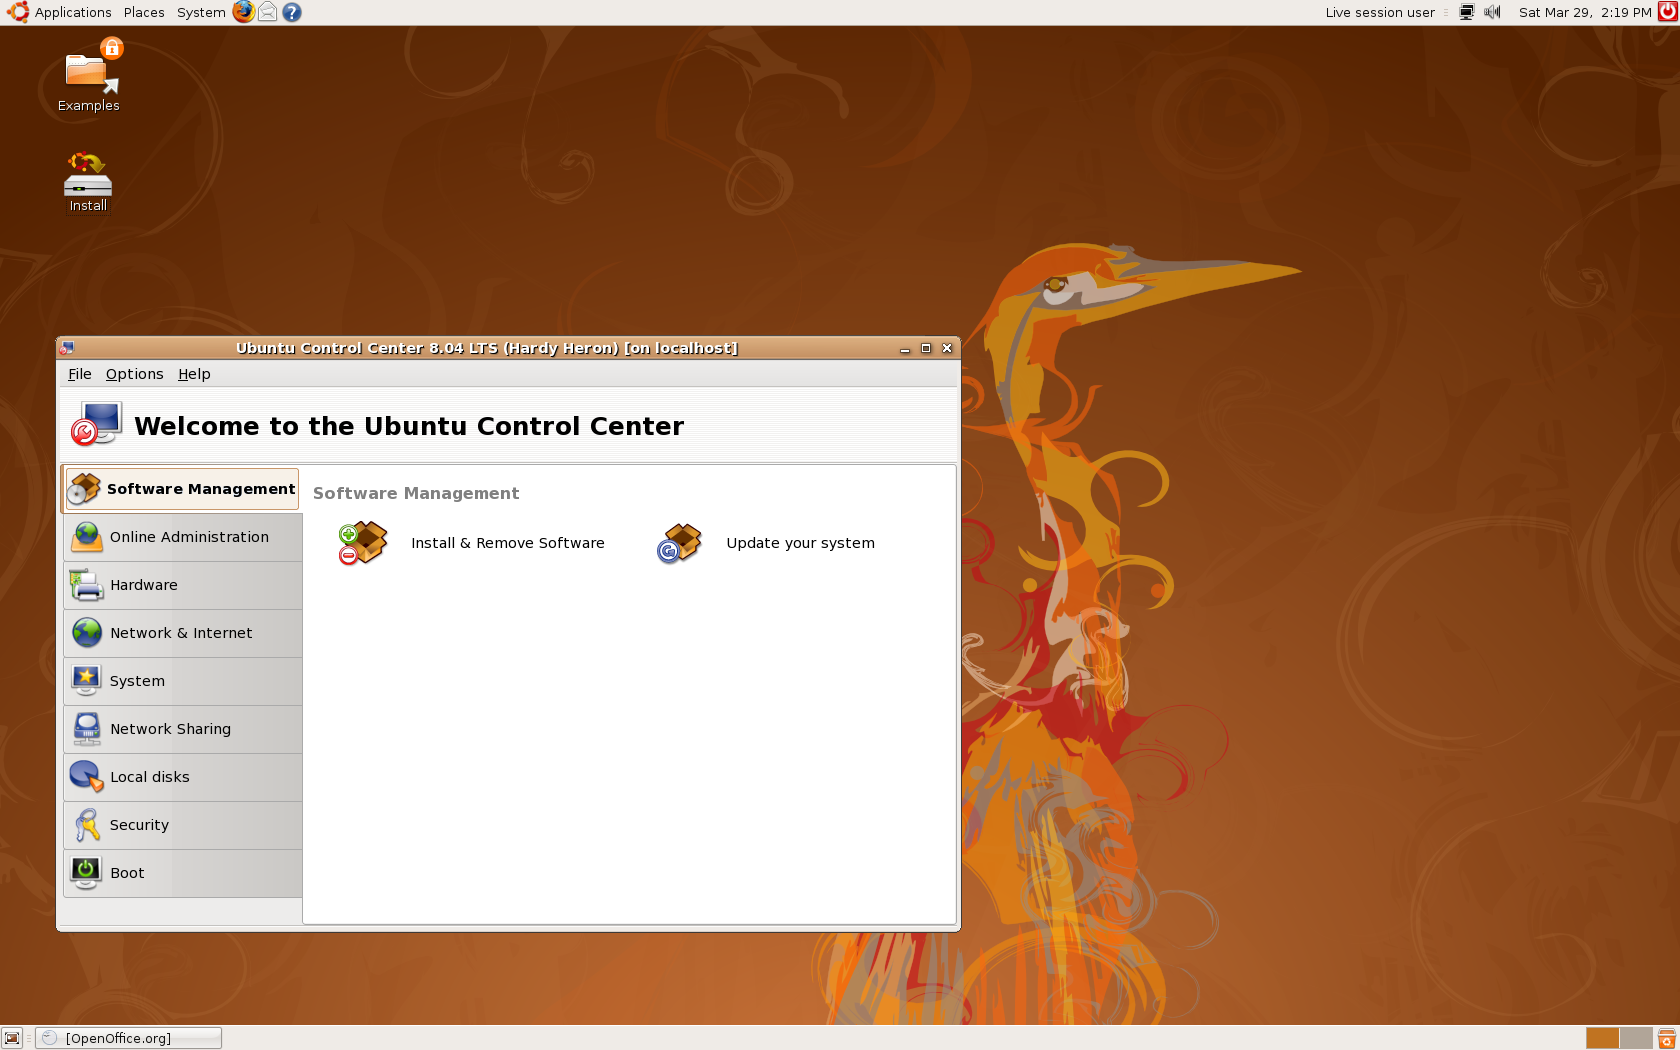
Task: Click the power/logout button in top panel
Action: [x=1668, y=12]
